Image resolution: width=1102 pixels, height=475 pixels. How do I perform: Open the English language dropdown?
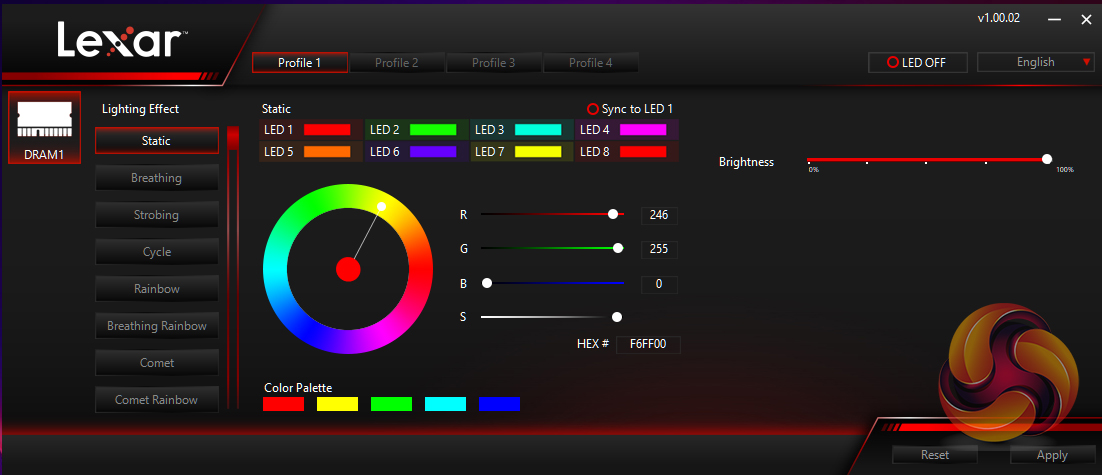1036,63
